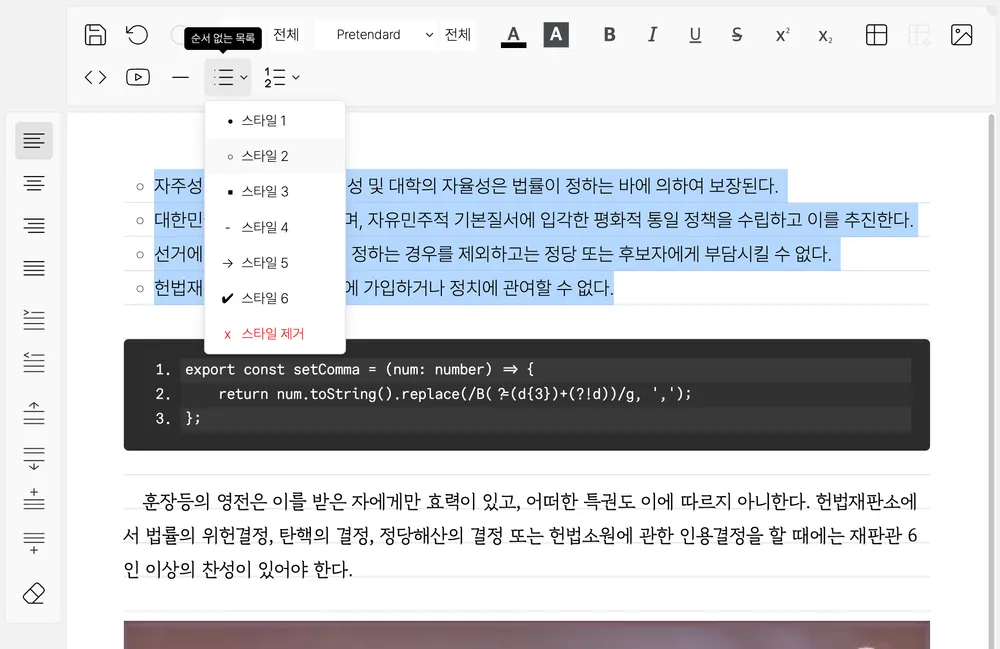Open the ordered list style dropdown
This screenshot has width=1000, height=649.
(281, 77)
